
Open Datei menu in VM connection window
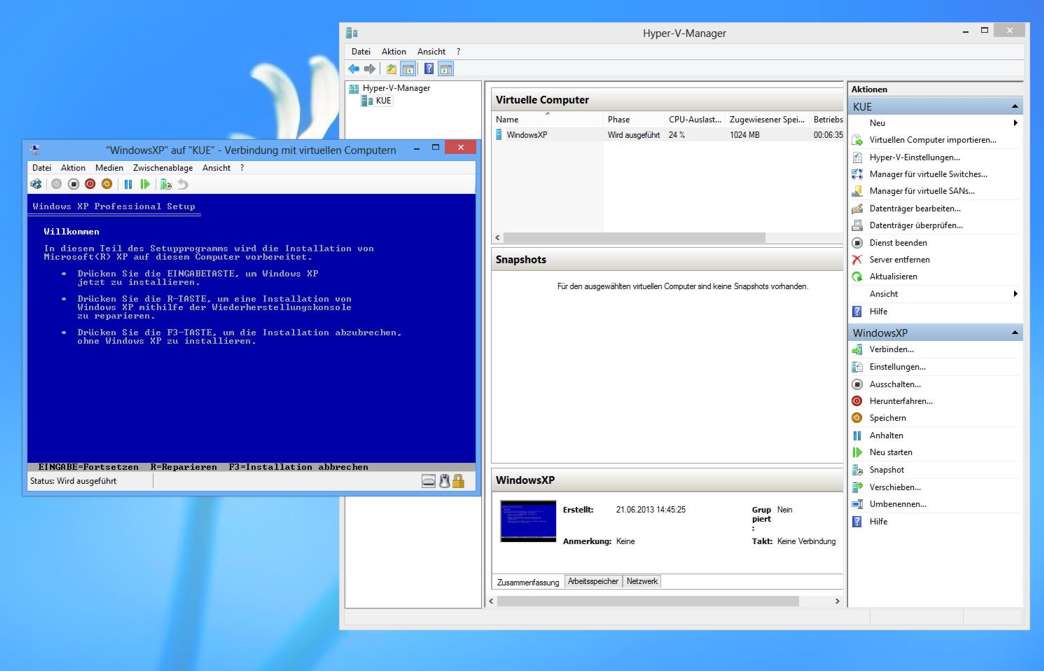coord(41,168)
